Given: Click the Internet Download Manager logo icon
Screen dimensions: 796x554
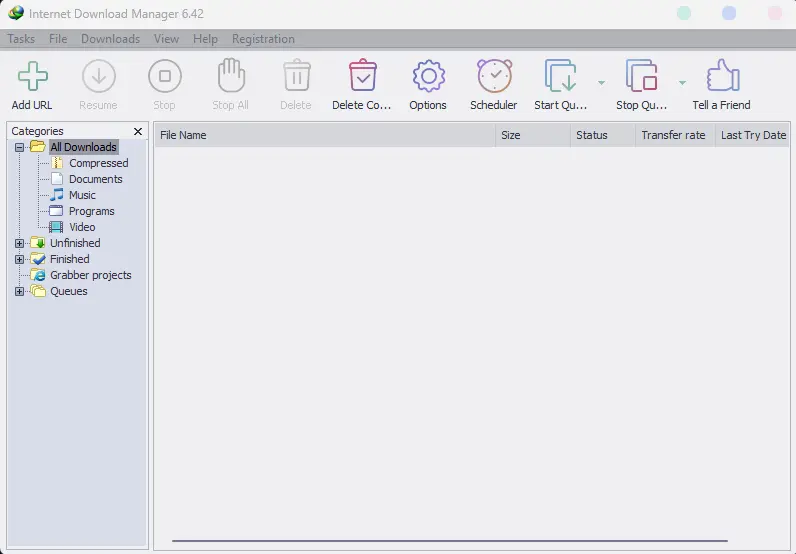Looking at the screenshot, I should tap(16, 13).
